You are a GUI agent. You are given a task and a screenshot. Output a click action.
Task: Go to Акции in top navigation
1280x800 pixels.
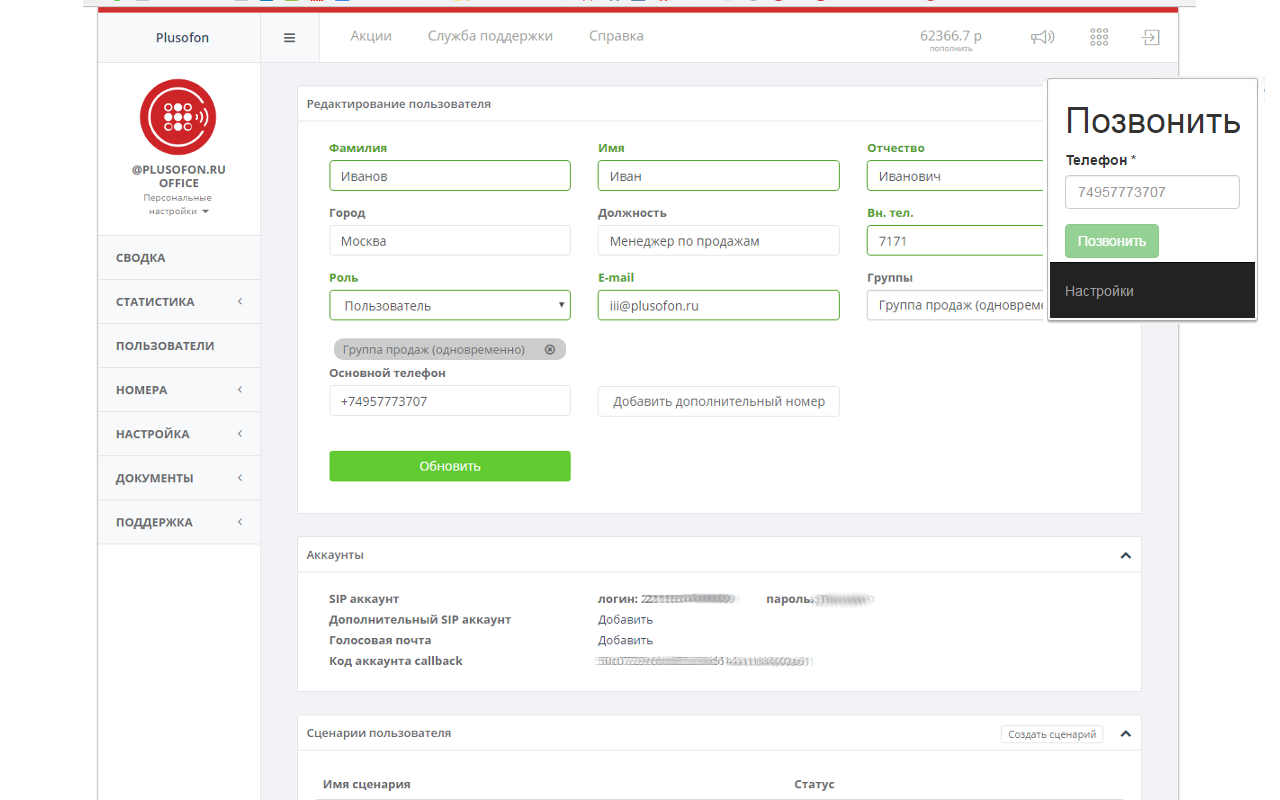point(371,36)
